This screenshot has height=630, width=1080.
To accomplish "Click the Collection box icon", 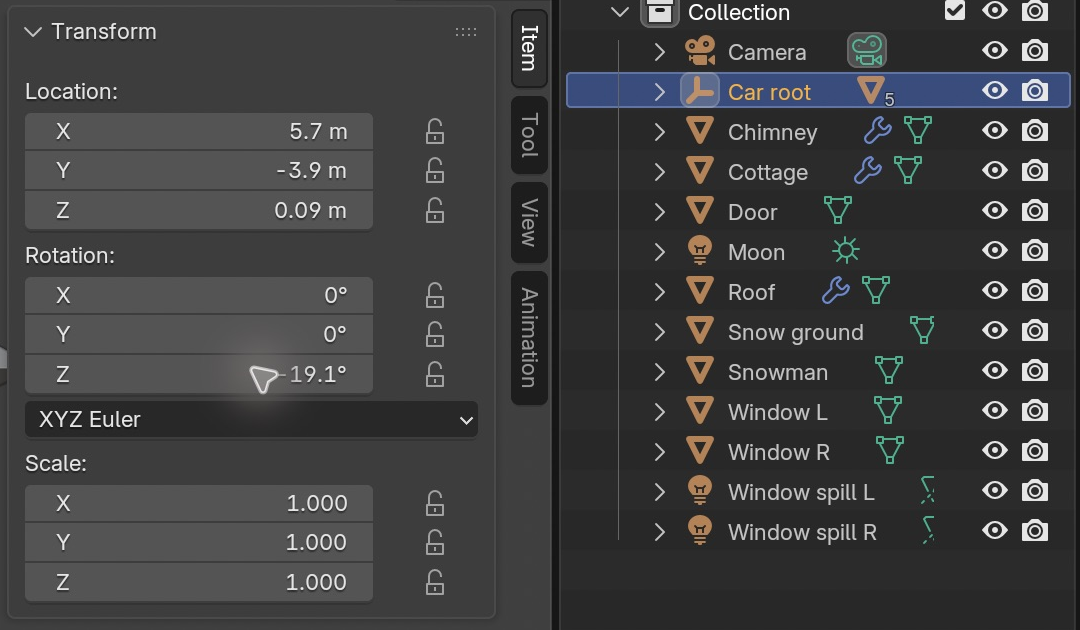I will point(660,12).
